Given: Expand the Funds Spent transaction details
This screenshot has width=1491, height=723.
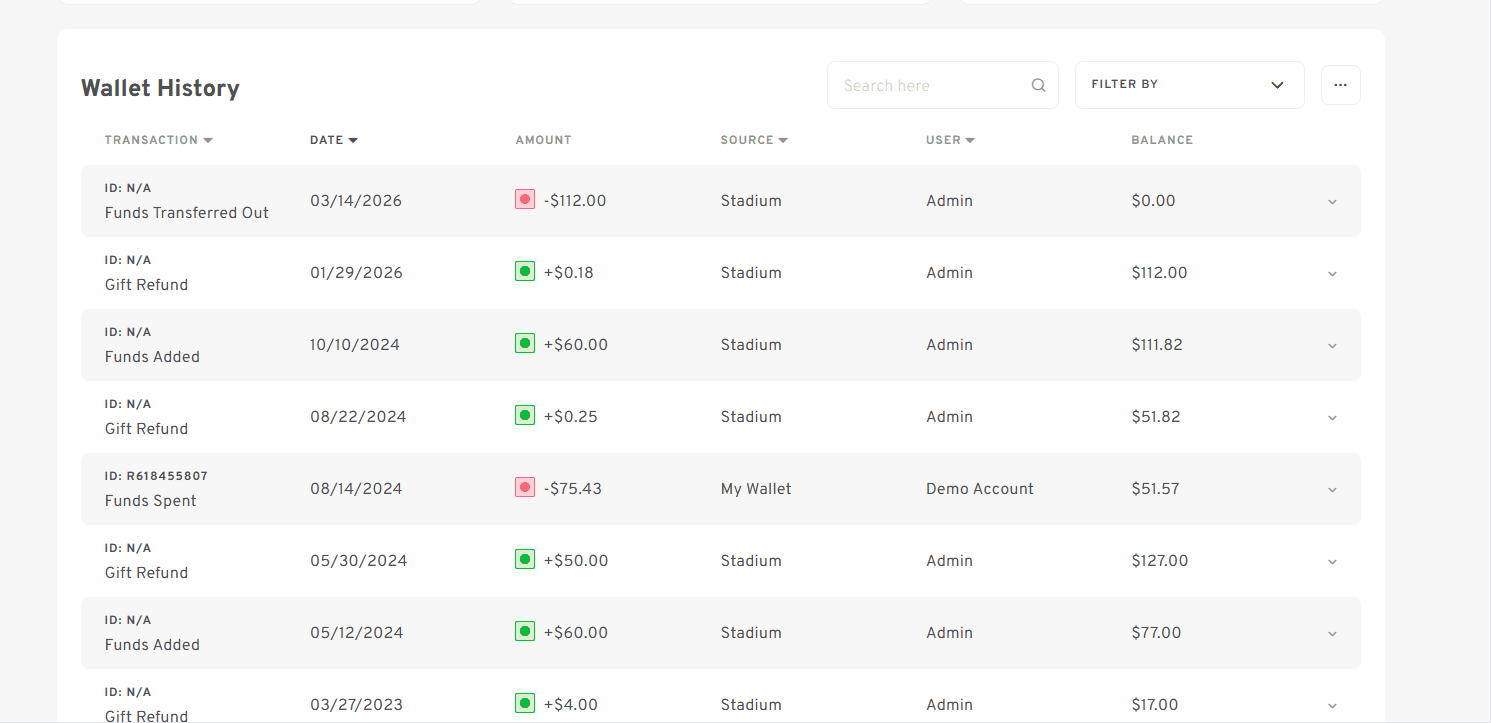Looking at the screenshot, I should [1331, 489].
